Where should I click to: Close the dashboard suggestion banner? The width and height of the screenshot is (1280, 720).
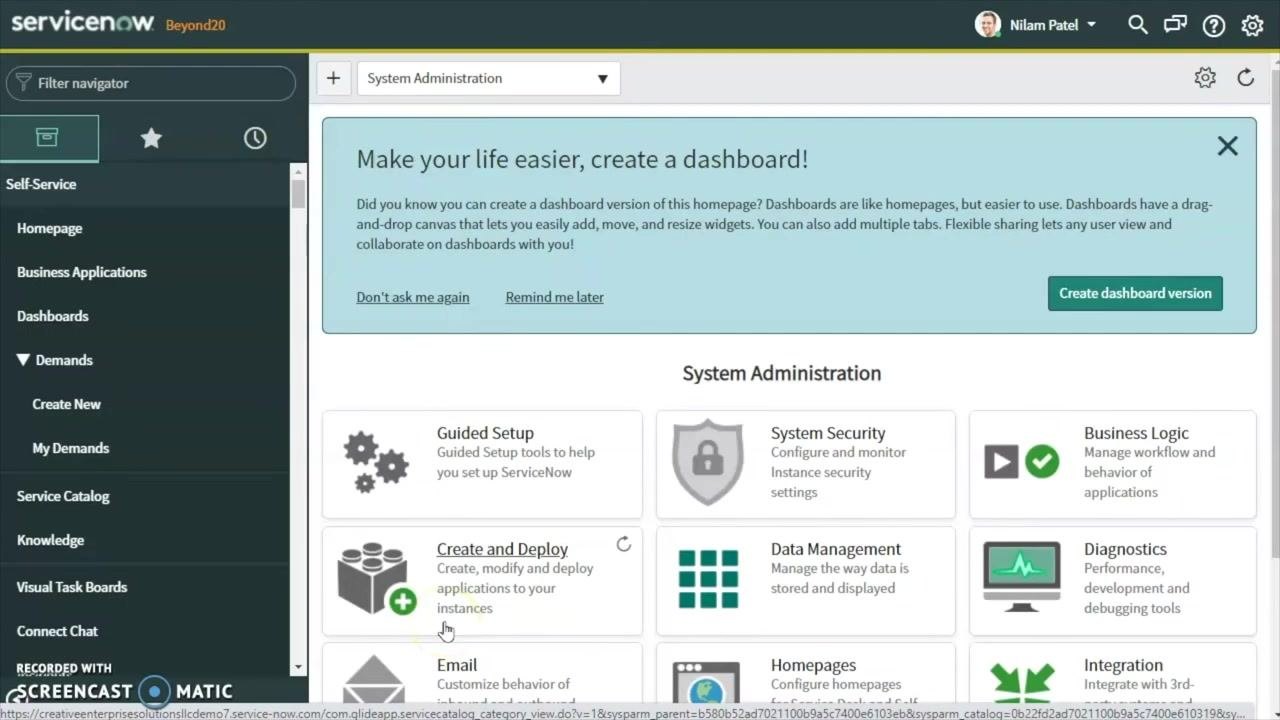tap(1227, 146)
